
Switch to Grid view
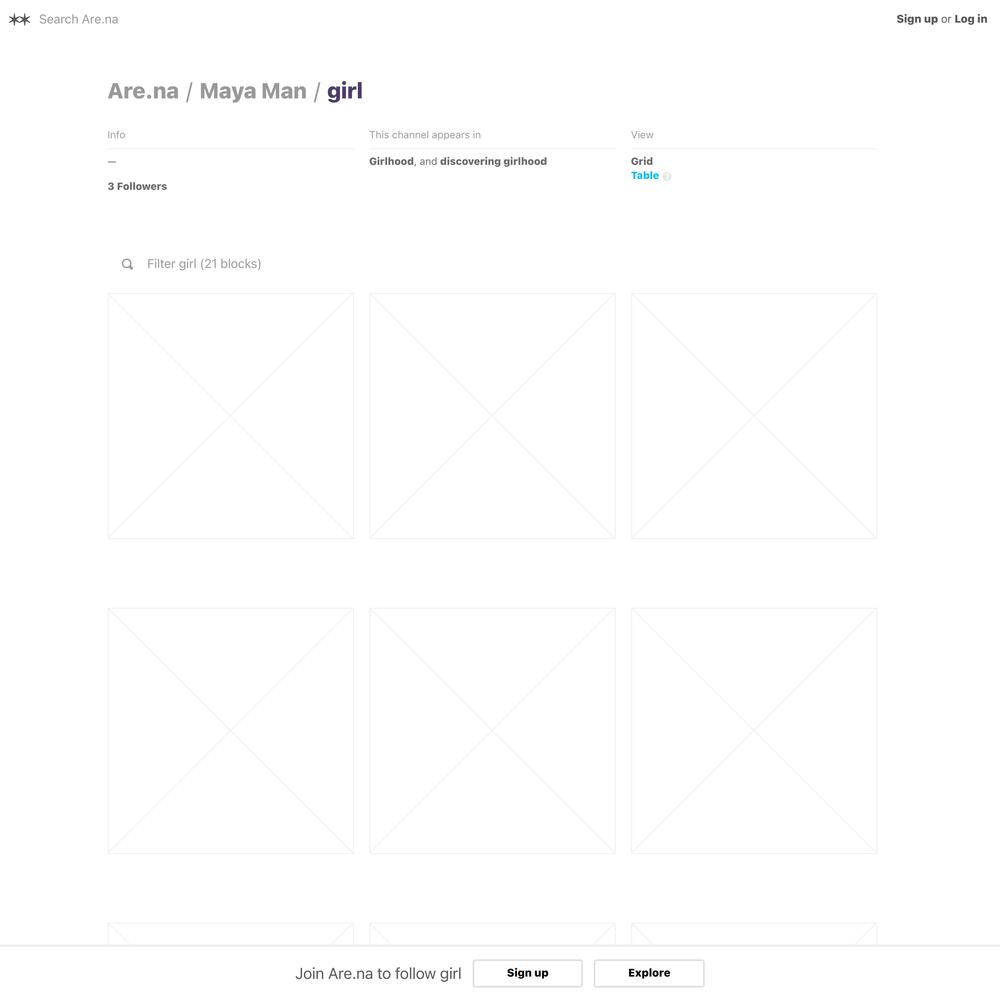(642, 161)
